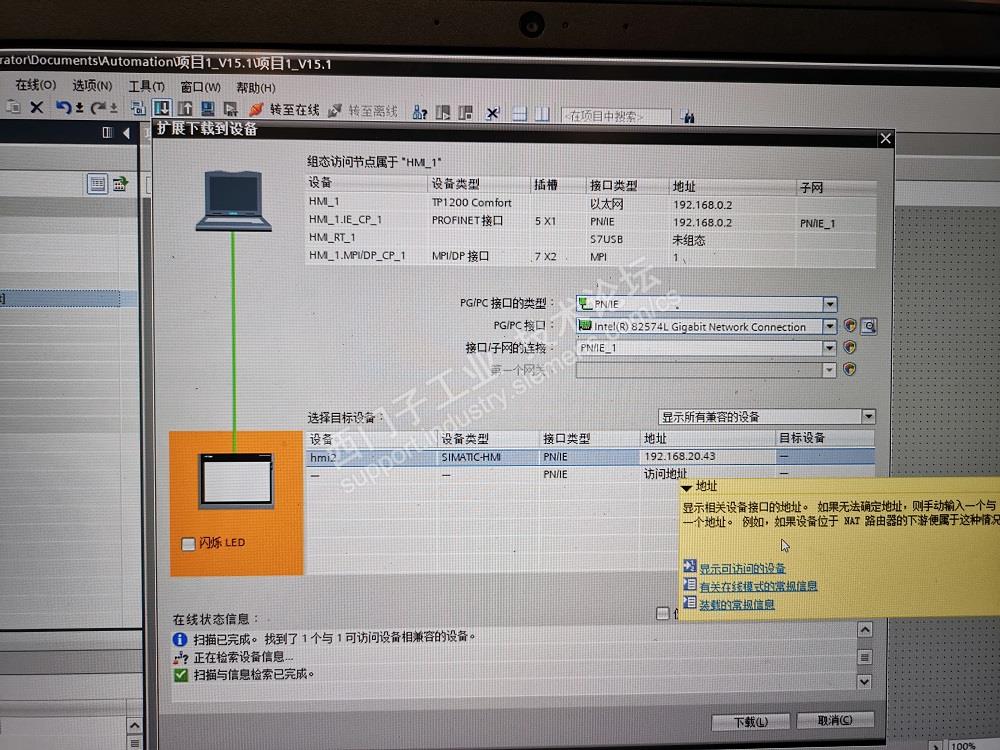Open the interface/subnet connection dropdown
Screen dimensions: 1000x750
pos(828,348)
